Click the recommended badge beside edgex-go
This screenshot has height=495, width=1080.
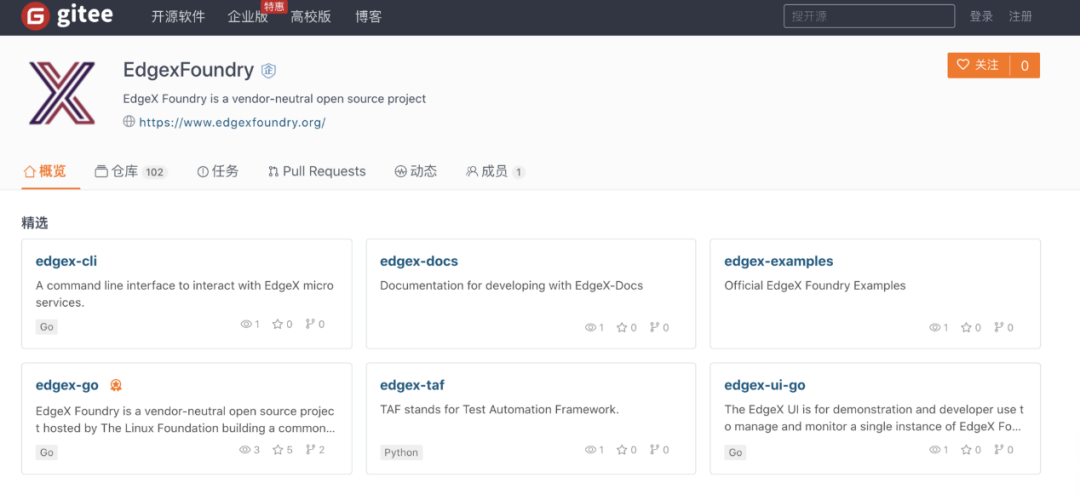click(116, 386)
